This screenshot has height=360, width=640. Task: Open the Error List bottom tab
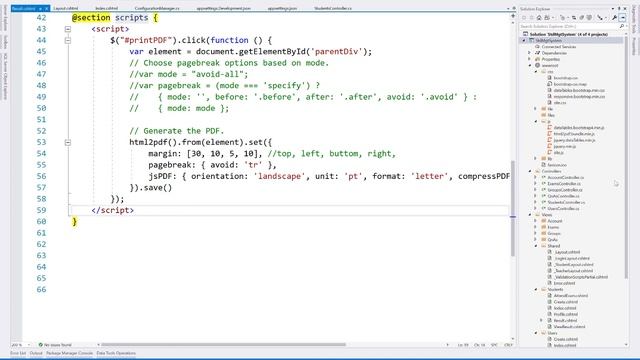tap(18, 353)
